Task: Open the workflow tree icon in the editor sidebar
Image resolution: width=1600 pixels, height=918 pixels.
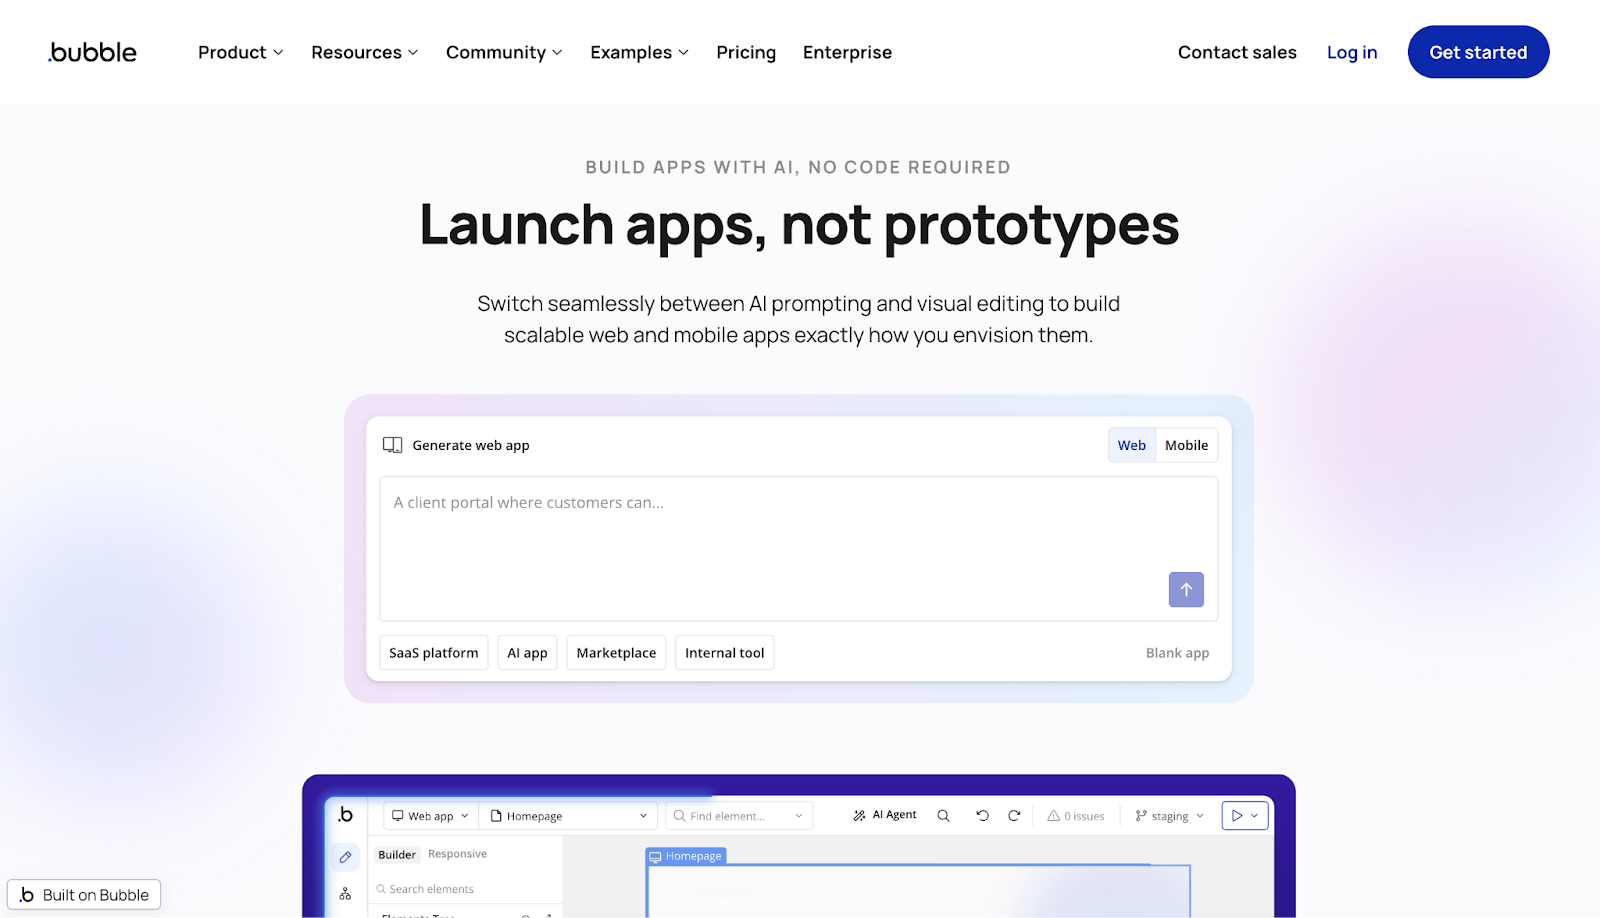Action: (x=345, y=893)
